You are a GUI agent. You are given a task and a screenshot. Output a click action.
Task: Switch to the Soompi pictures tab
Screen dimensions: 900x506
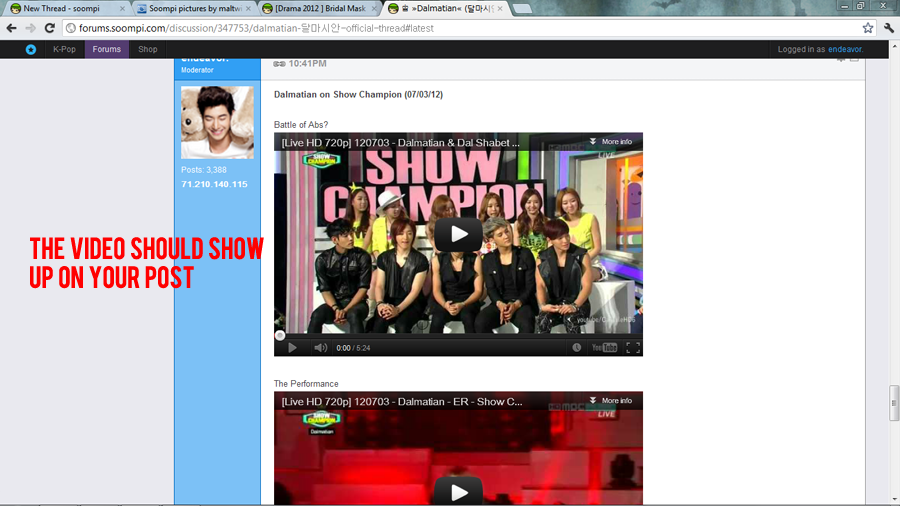coord(195,9)
